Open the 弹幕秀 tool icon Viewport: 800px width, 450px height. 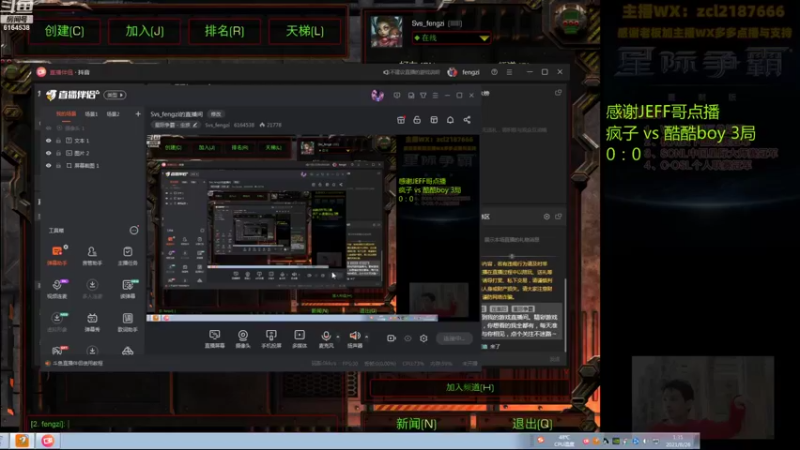pos(92,322)
